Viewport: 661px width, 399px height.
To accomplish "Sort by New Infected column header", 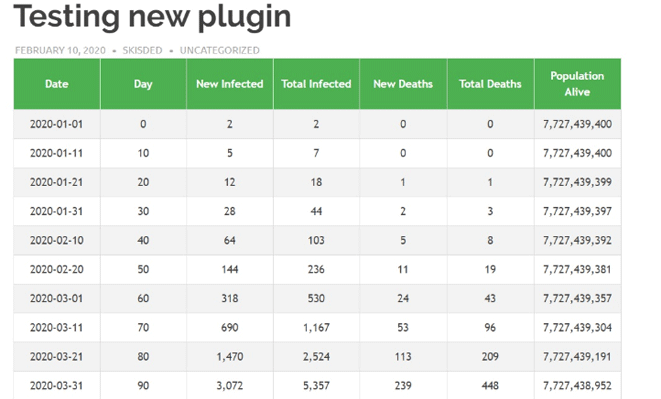I will click(230, 84).
